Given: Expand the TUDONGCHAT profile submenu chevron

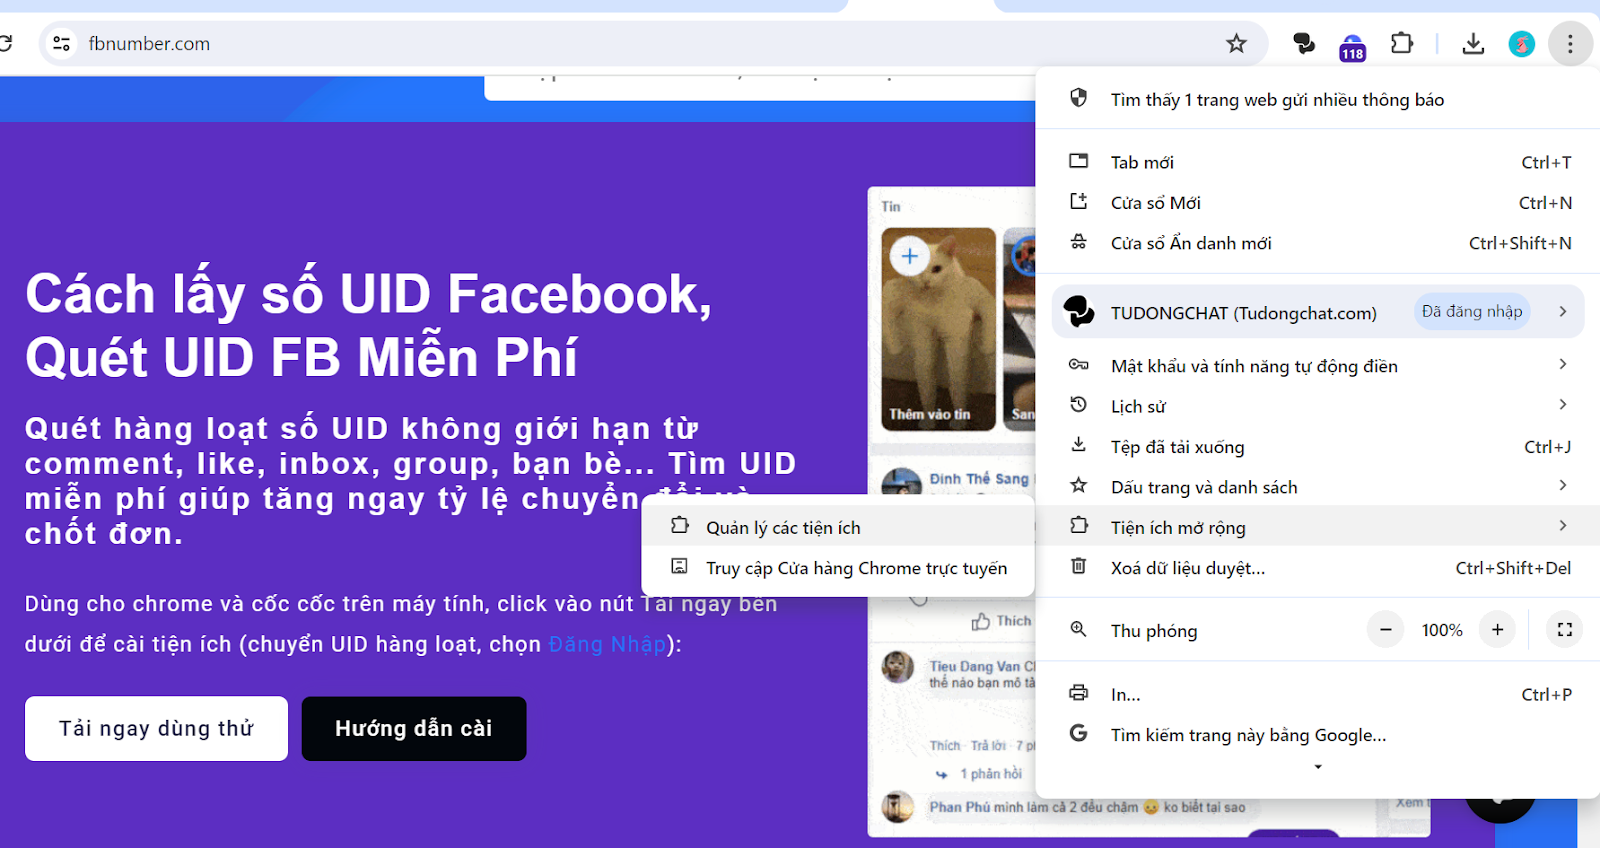Looking at the screenshot, I should pyautogui.click(x=1563, y=312).
